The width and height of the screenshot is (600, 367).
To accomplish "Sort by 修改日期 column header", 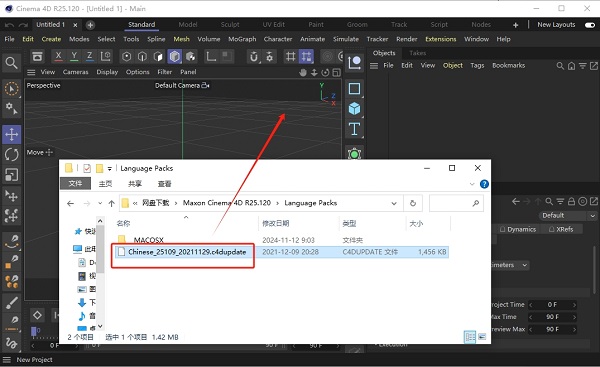I will click(276, 223).
